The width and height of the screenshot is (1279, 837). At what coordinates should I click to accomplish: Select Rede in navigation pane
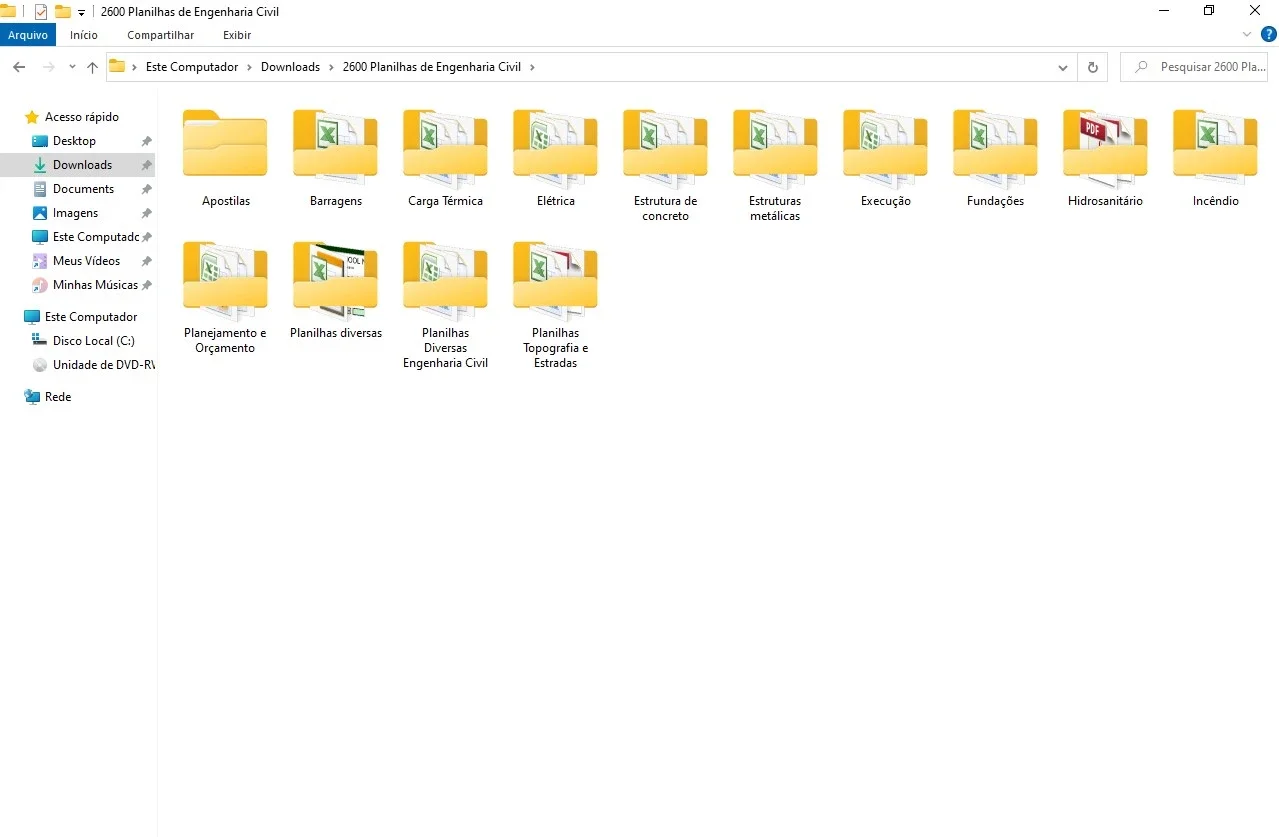[x=58, y=397]
